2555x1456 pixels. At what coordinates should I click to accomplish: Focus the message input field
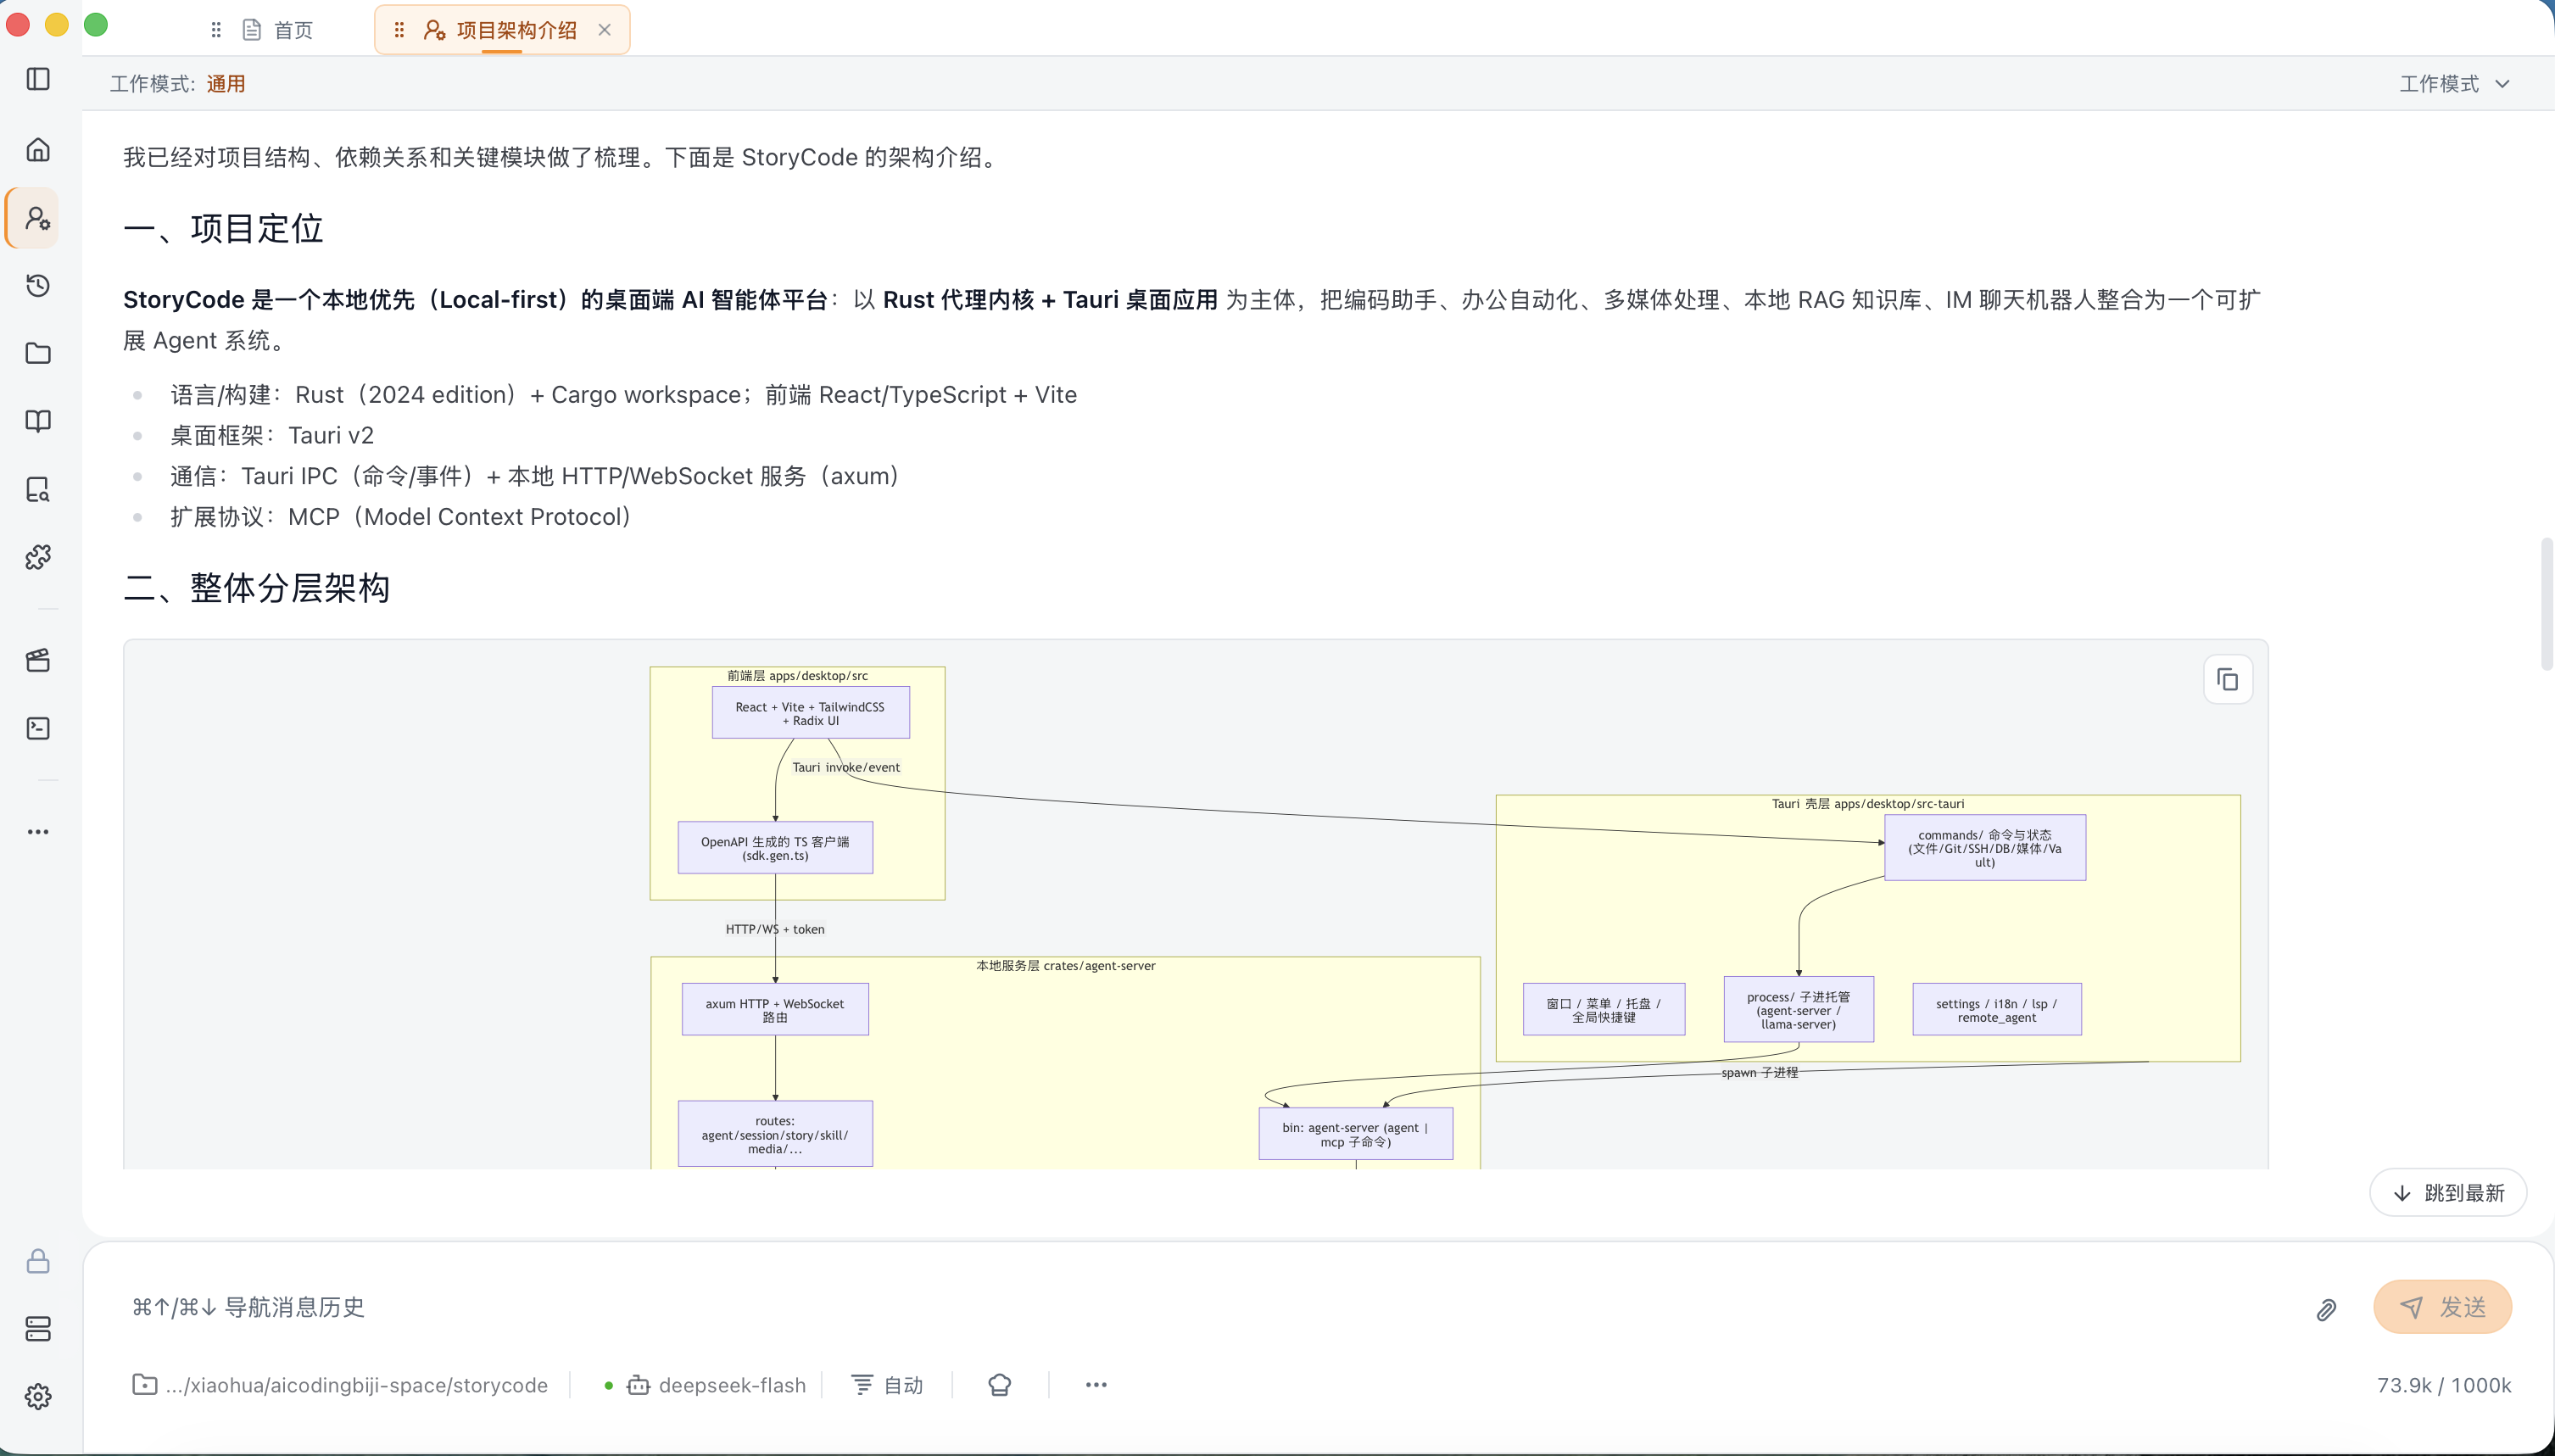tap(1210, 1307)
